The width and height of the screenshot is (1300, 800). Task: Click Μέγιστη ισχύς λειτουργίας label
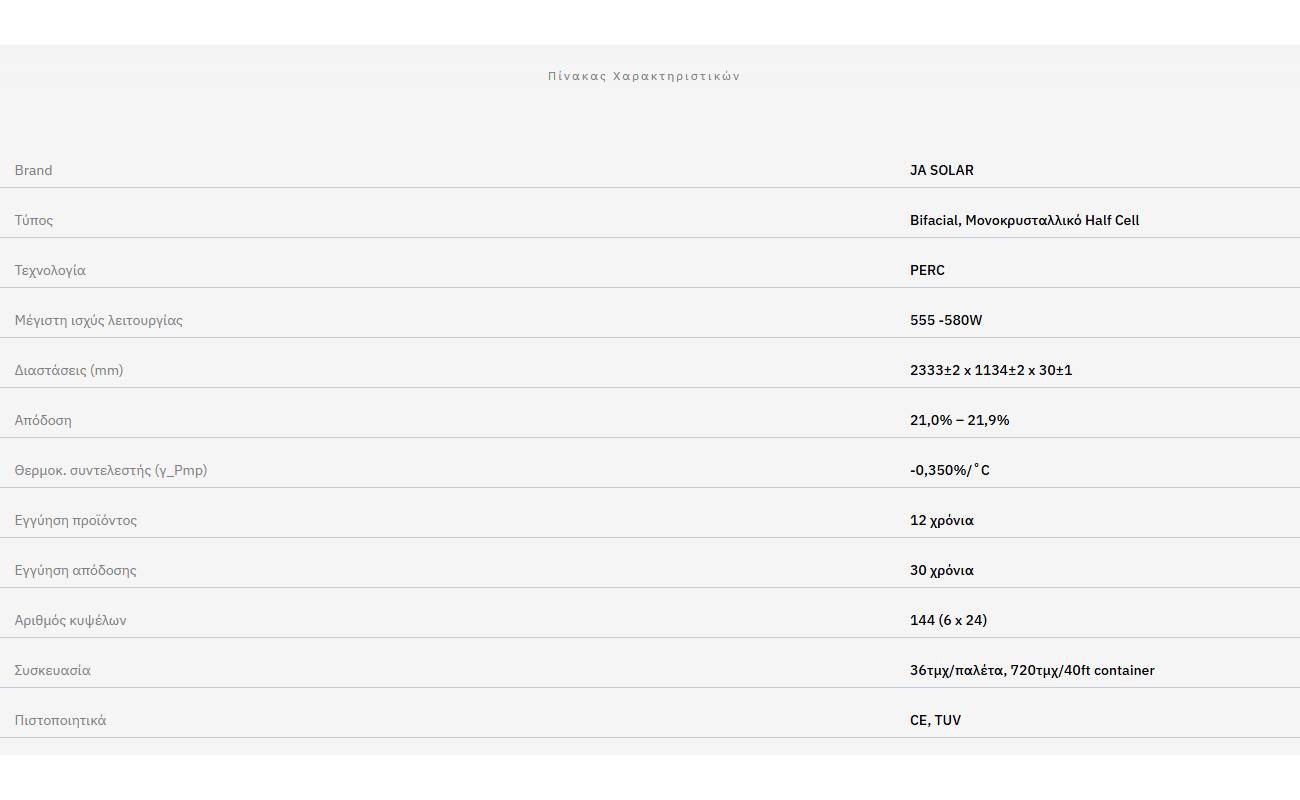[x=98, y=320]
